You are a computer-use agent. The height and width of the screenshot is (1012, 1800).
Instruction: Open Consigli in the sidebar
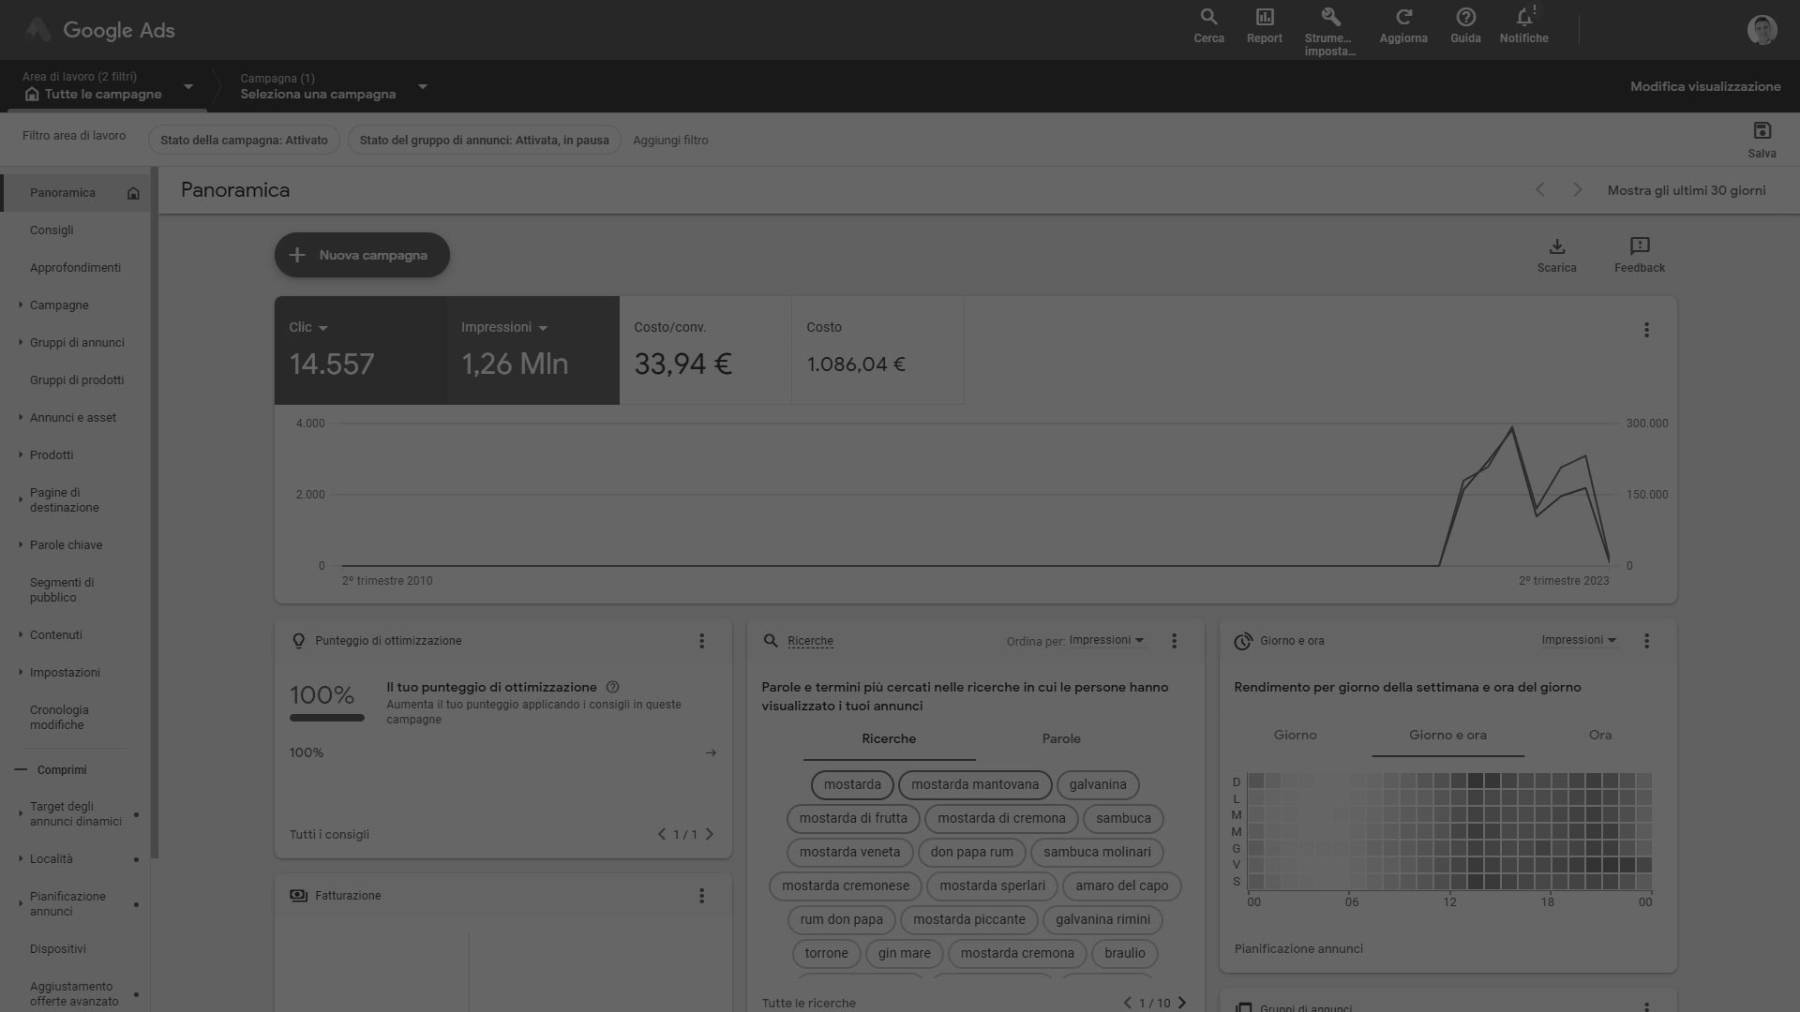(x=52, y=230)
